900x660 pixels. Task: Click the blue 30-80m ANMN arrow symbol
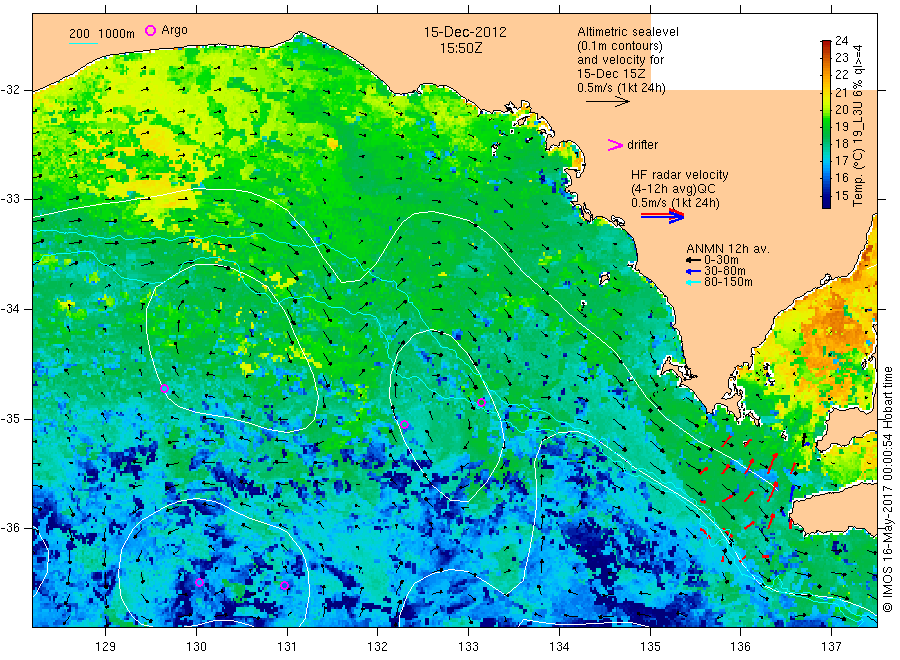(693, 271)
